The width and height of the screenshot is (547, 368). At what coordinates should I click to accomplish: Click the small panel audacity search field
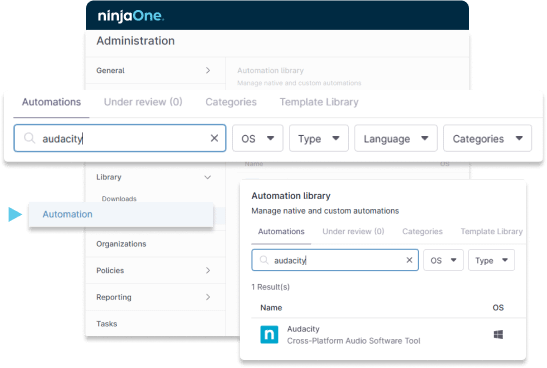(335, 260)
